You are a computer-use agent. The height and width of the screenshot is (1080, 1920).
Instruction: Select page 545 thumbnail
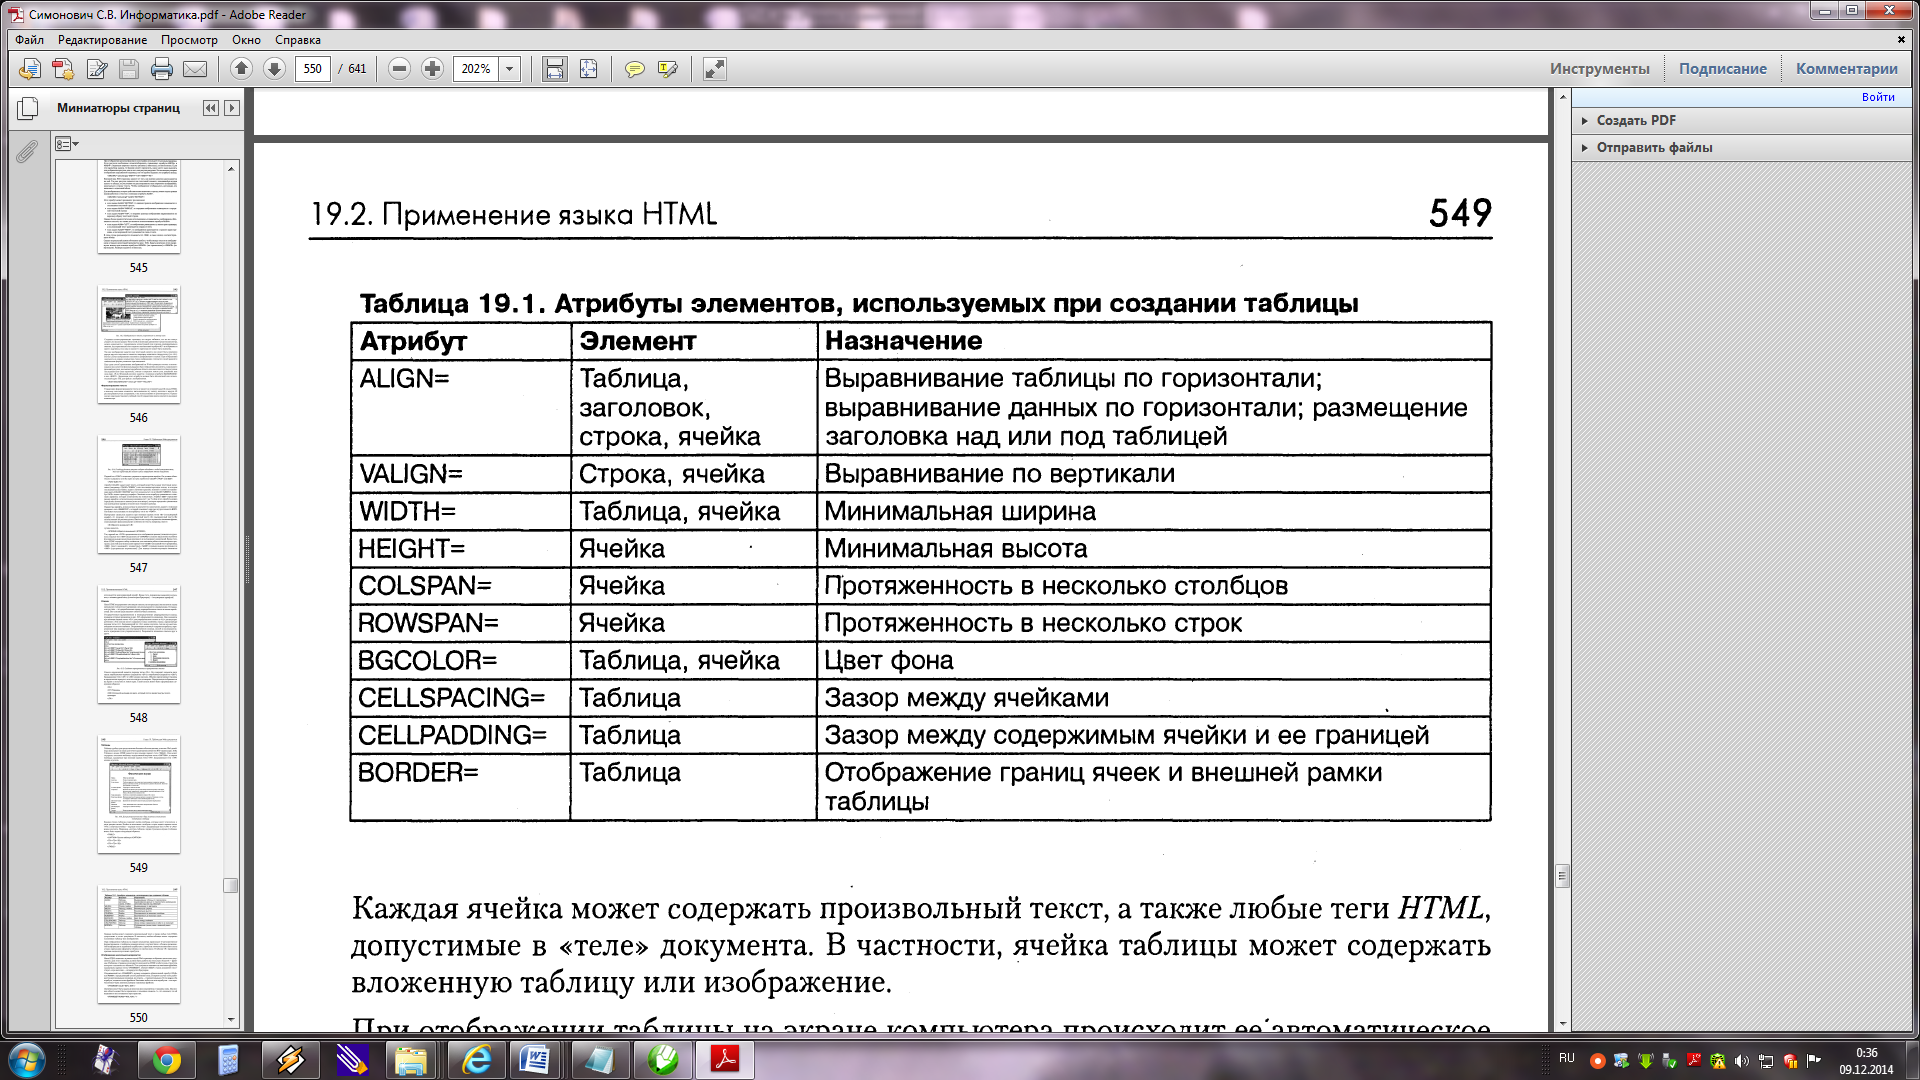pyautogui.click(x=139, y=208)
